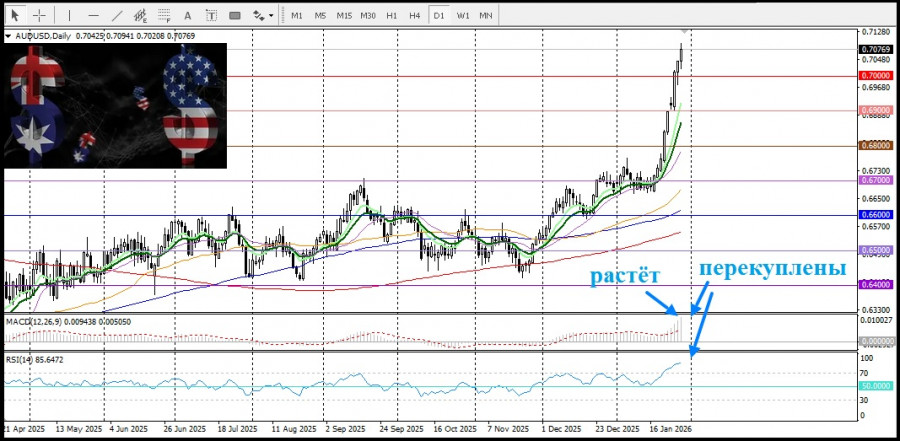
Task: Click the teal RSI 50.0000 level label
Action: (875, 386)
